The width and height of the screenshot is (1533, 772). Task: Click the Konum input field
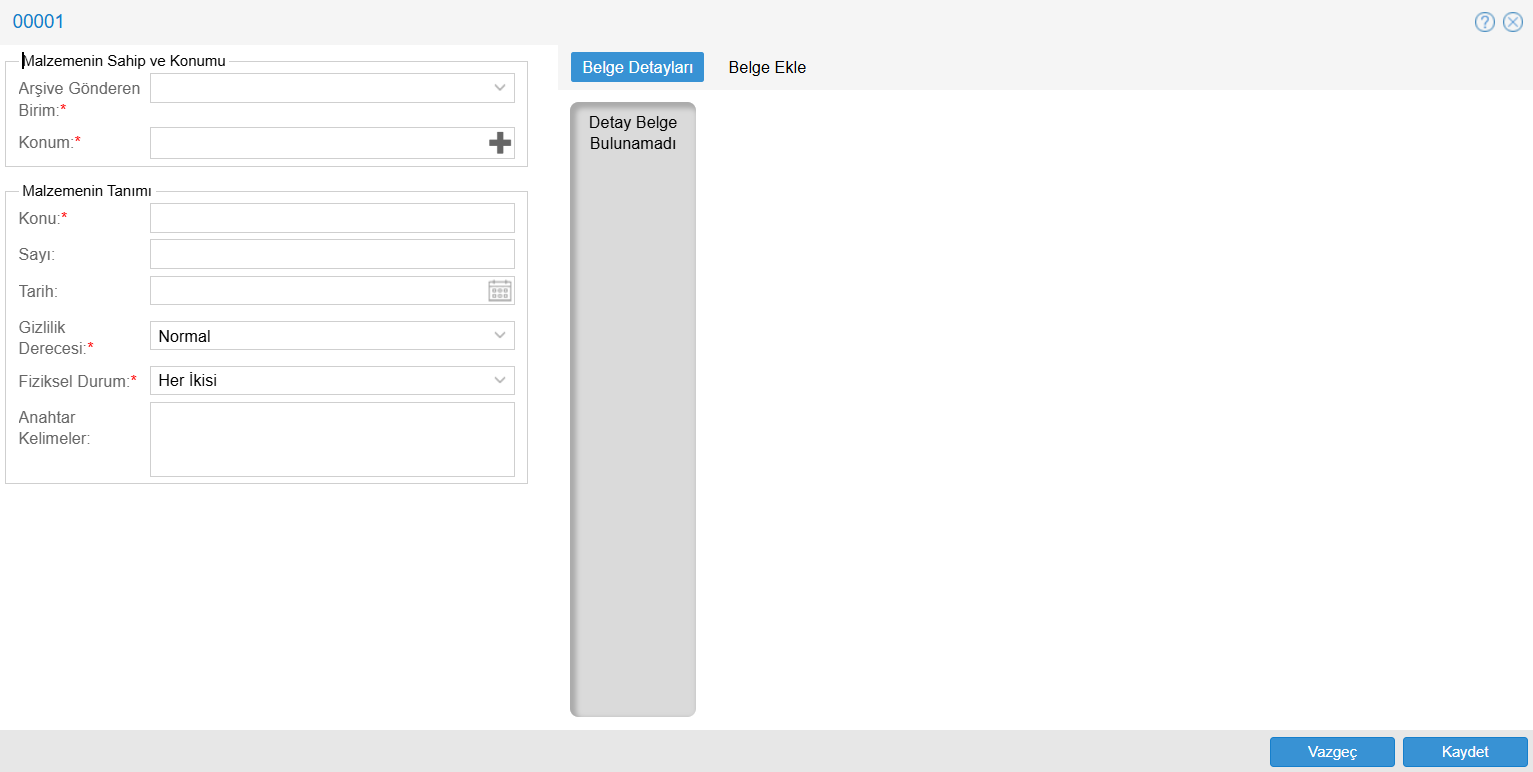click(x=317, y=143)
